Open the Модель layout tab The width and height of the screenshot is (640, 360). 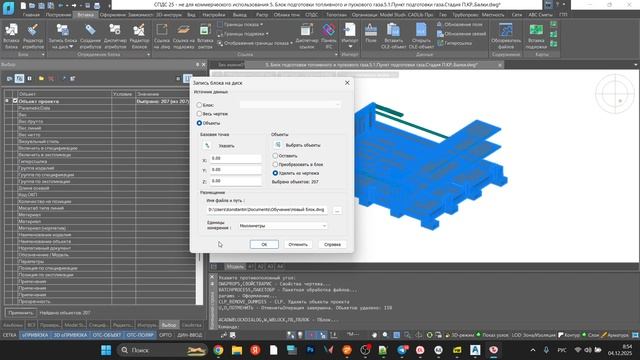click(x=235, y=267)
